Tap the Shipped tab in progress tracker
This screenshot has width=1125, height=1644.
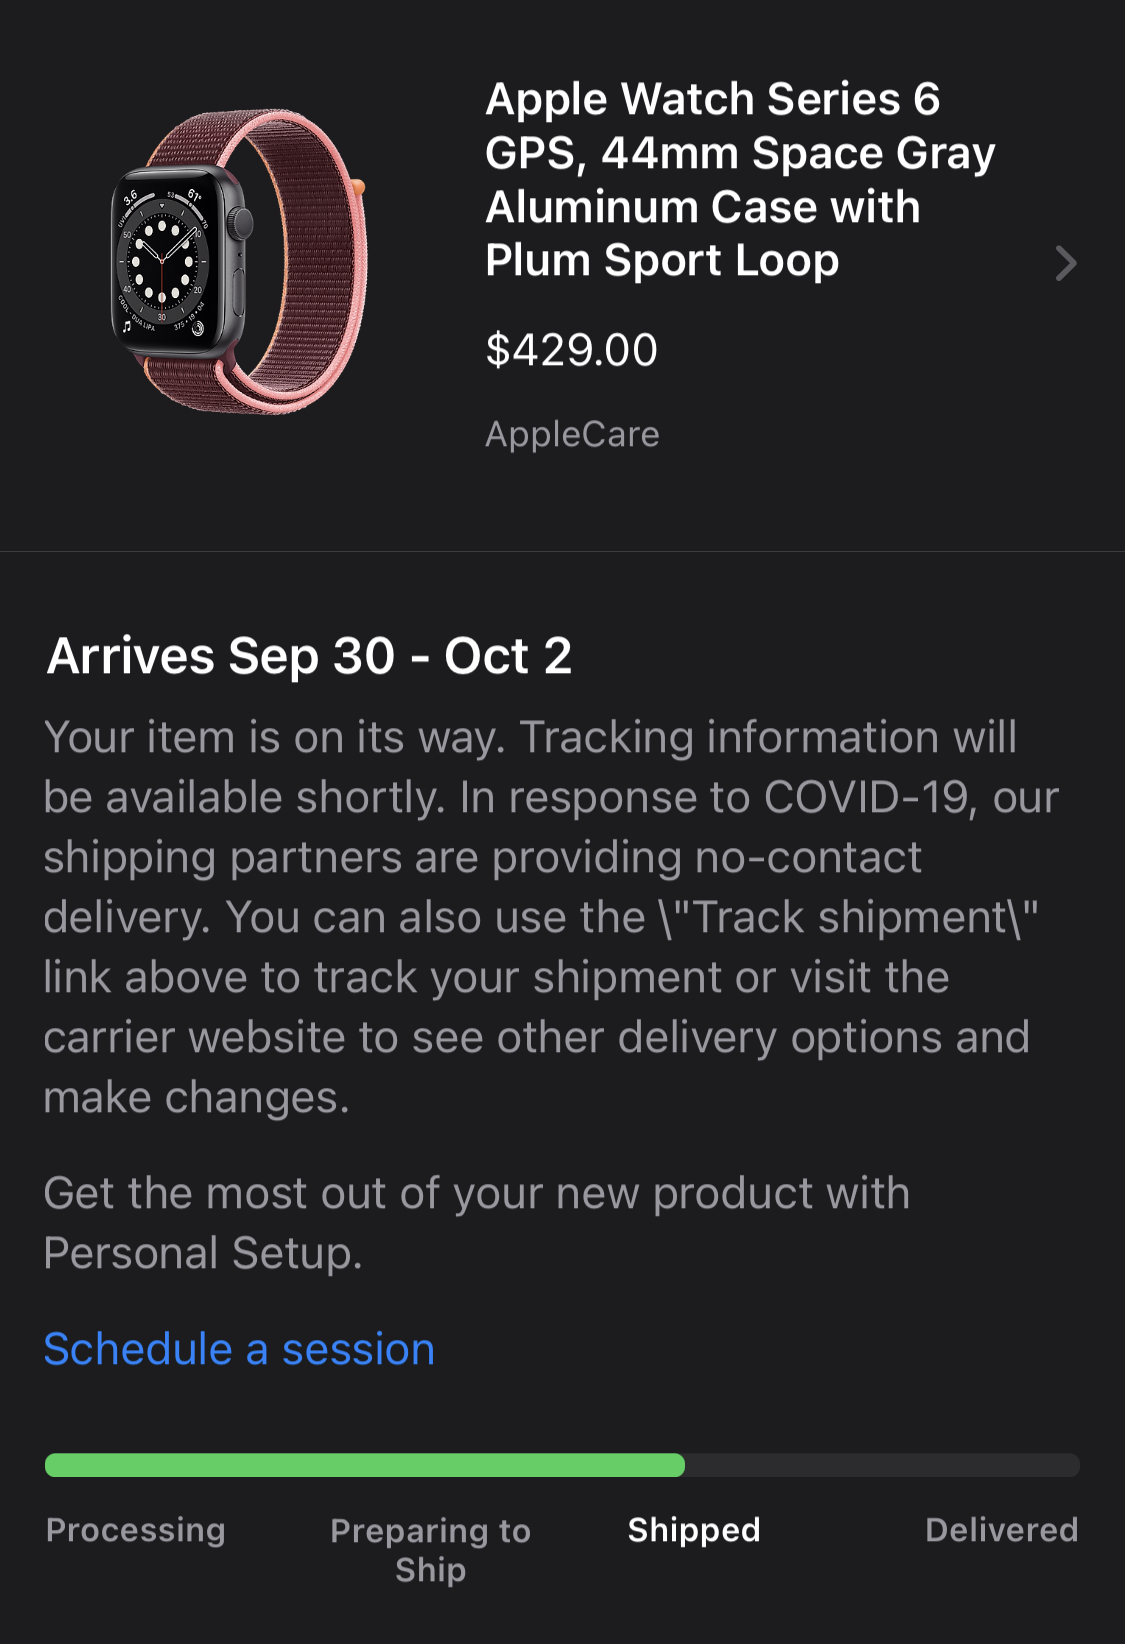point(693,1529)
